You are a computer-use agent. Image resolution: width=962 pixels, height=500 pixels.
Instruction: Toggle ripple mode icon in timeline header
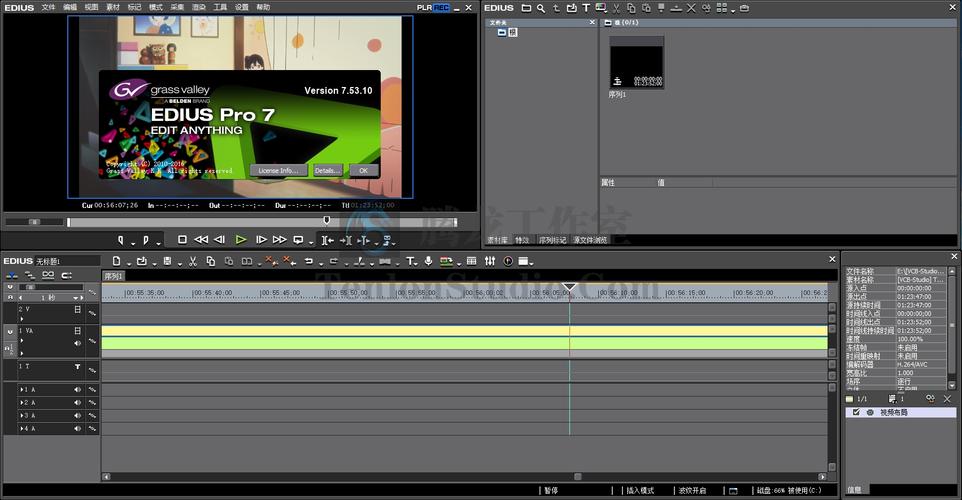(29, 275)
